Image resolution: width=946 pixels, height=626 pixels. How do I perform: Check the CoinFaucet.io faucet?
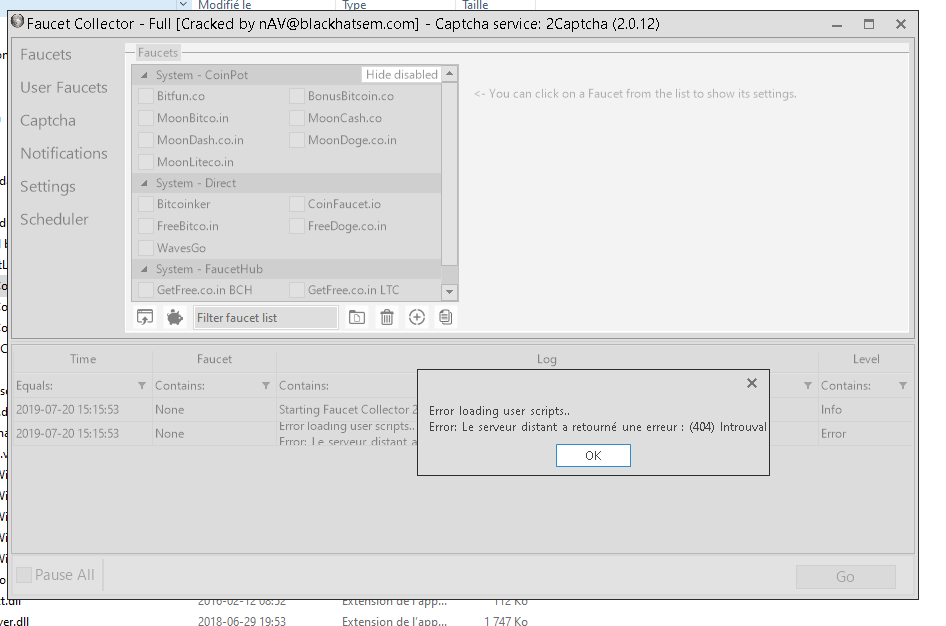point(296,204)
